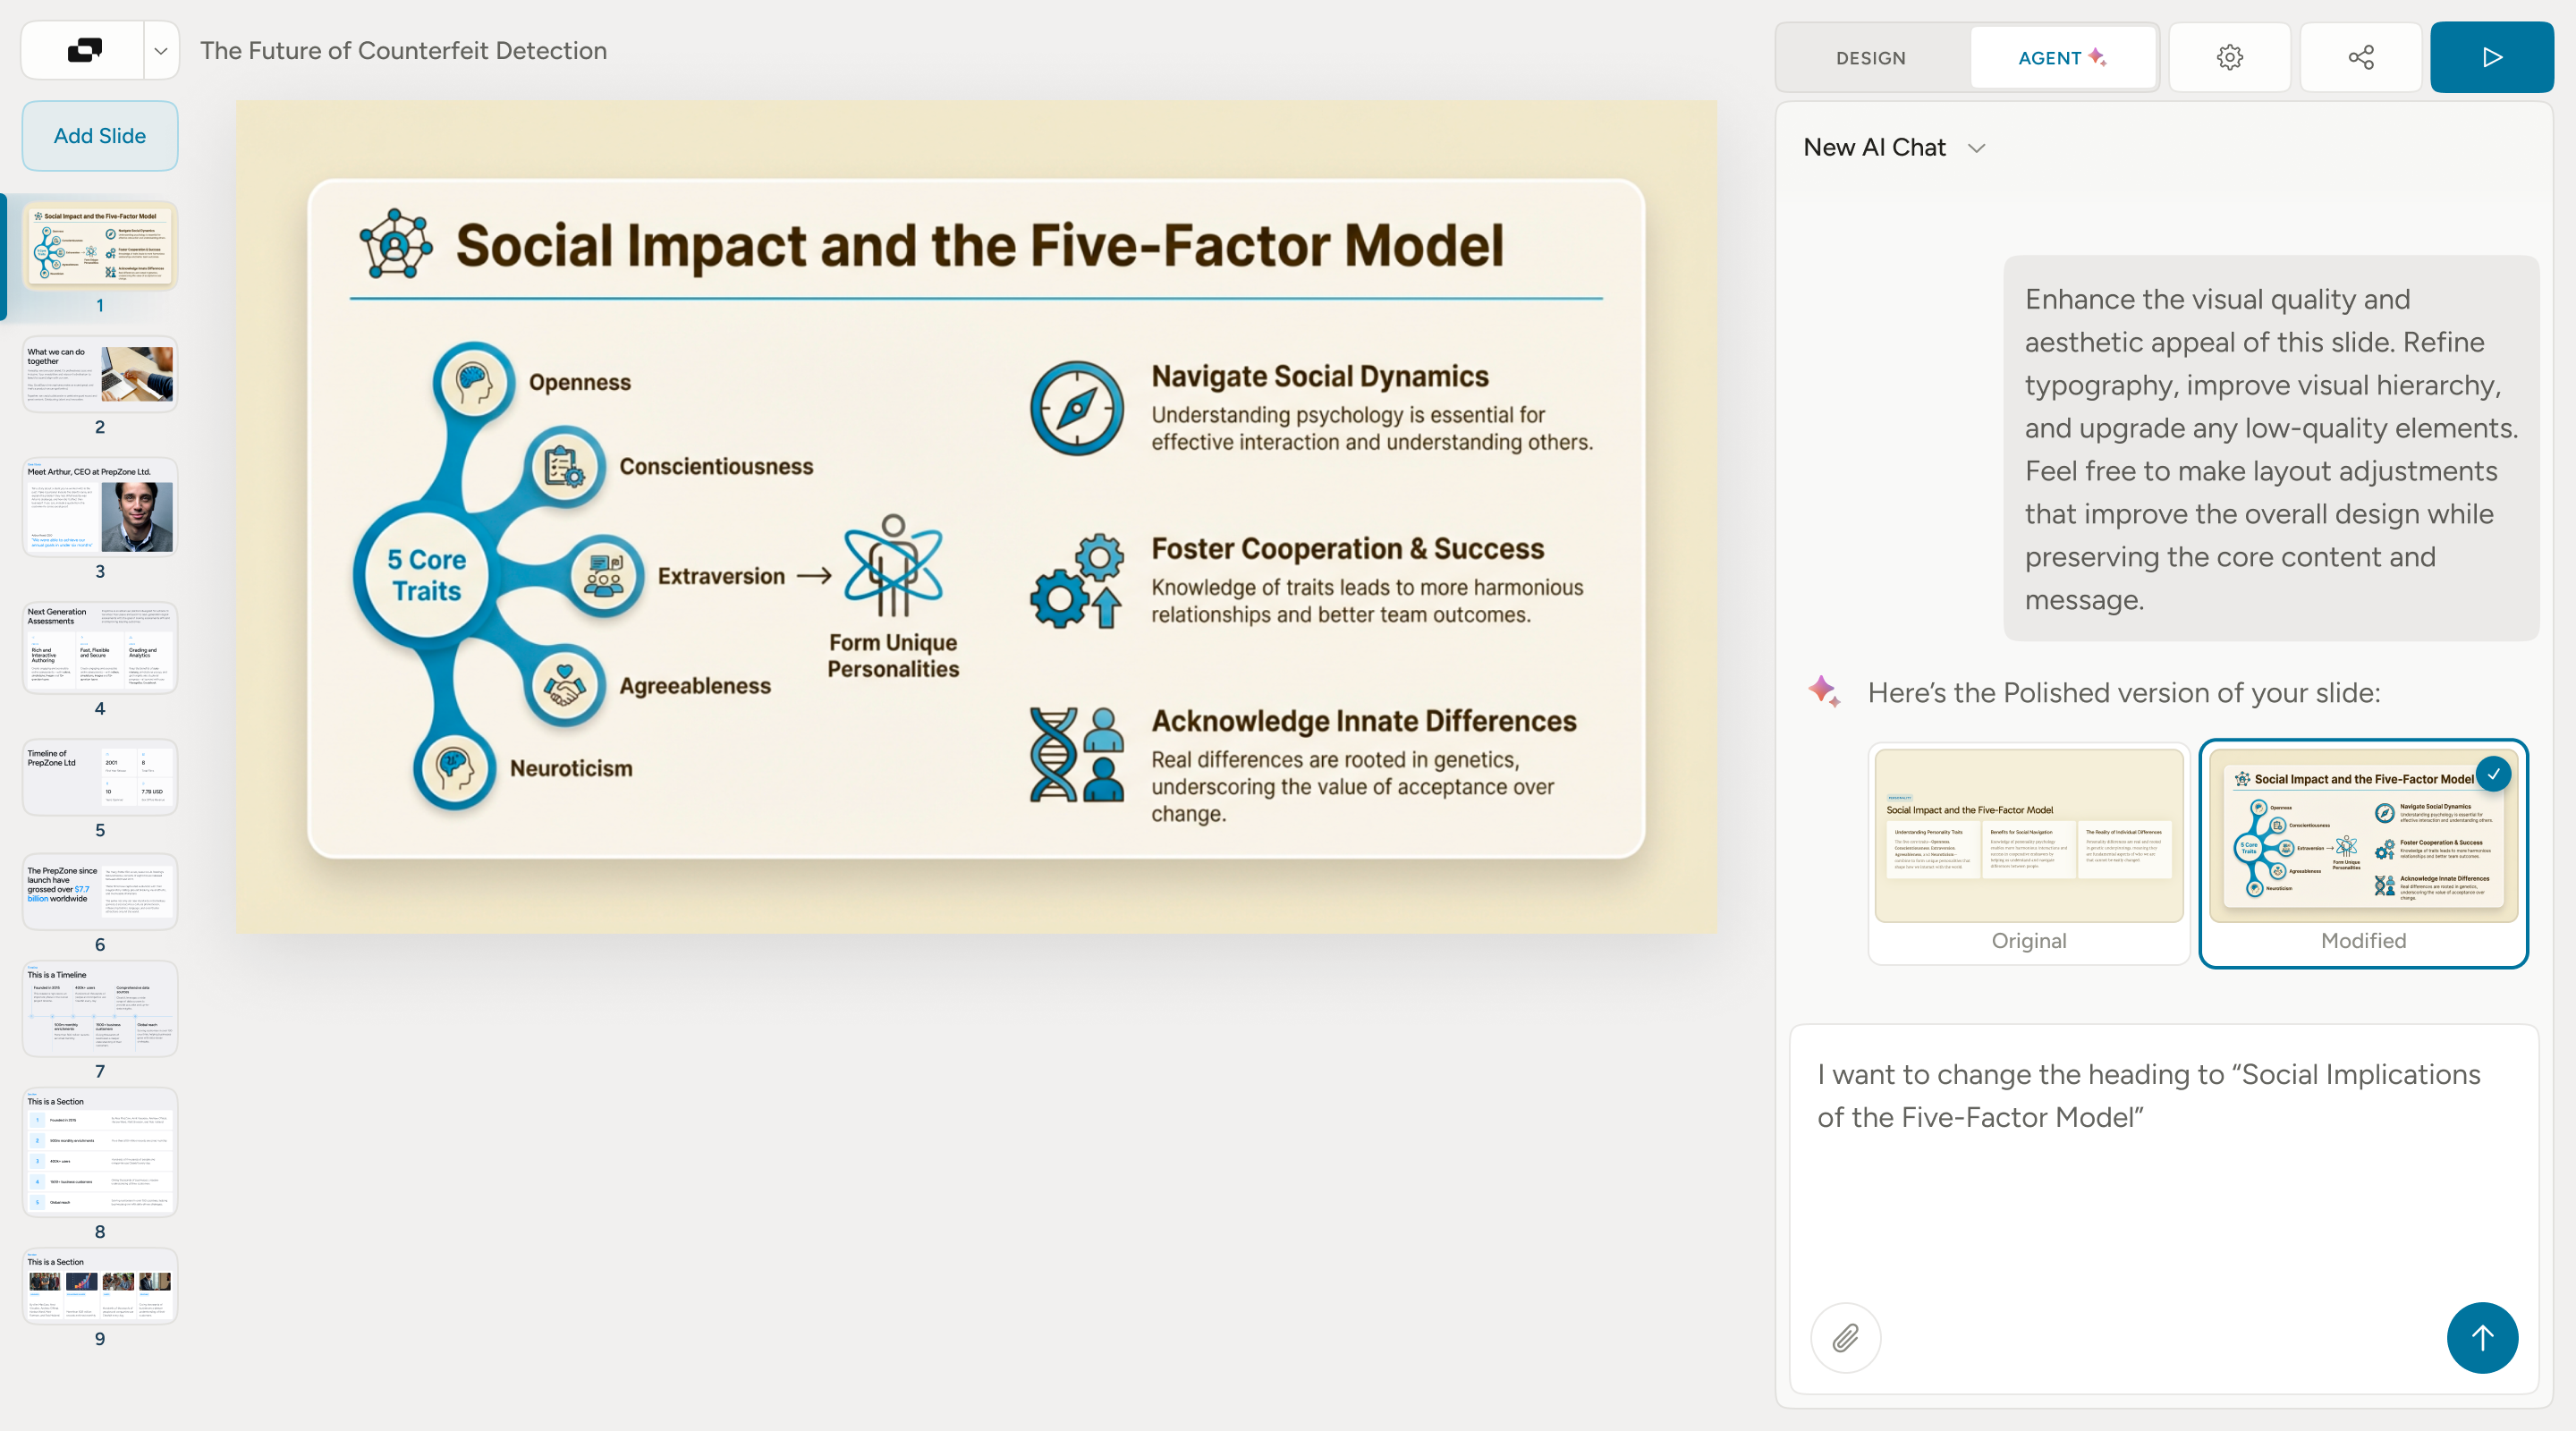Viewport: 2576px width, 1431px height.
Task: Open settings via the gear icon
Action: point(2229,57)
